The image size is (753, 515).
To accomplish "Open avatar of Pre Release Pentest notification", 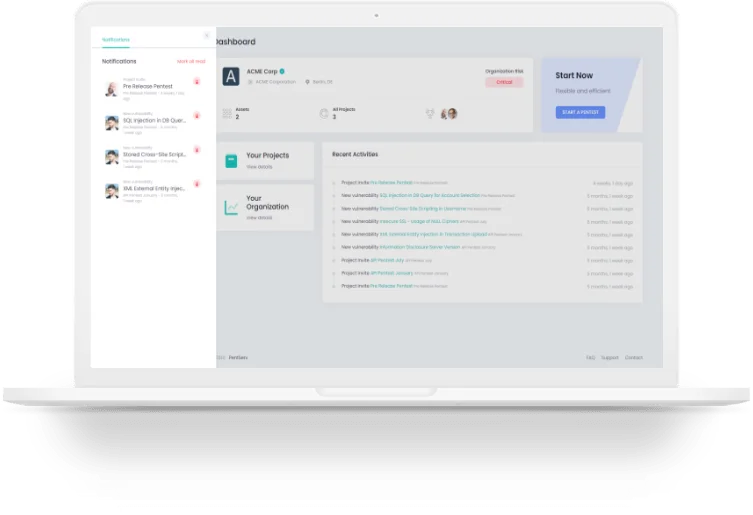I will pyautogui.click(x=112, y=89).
